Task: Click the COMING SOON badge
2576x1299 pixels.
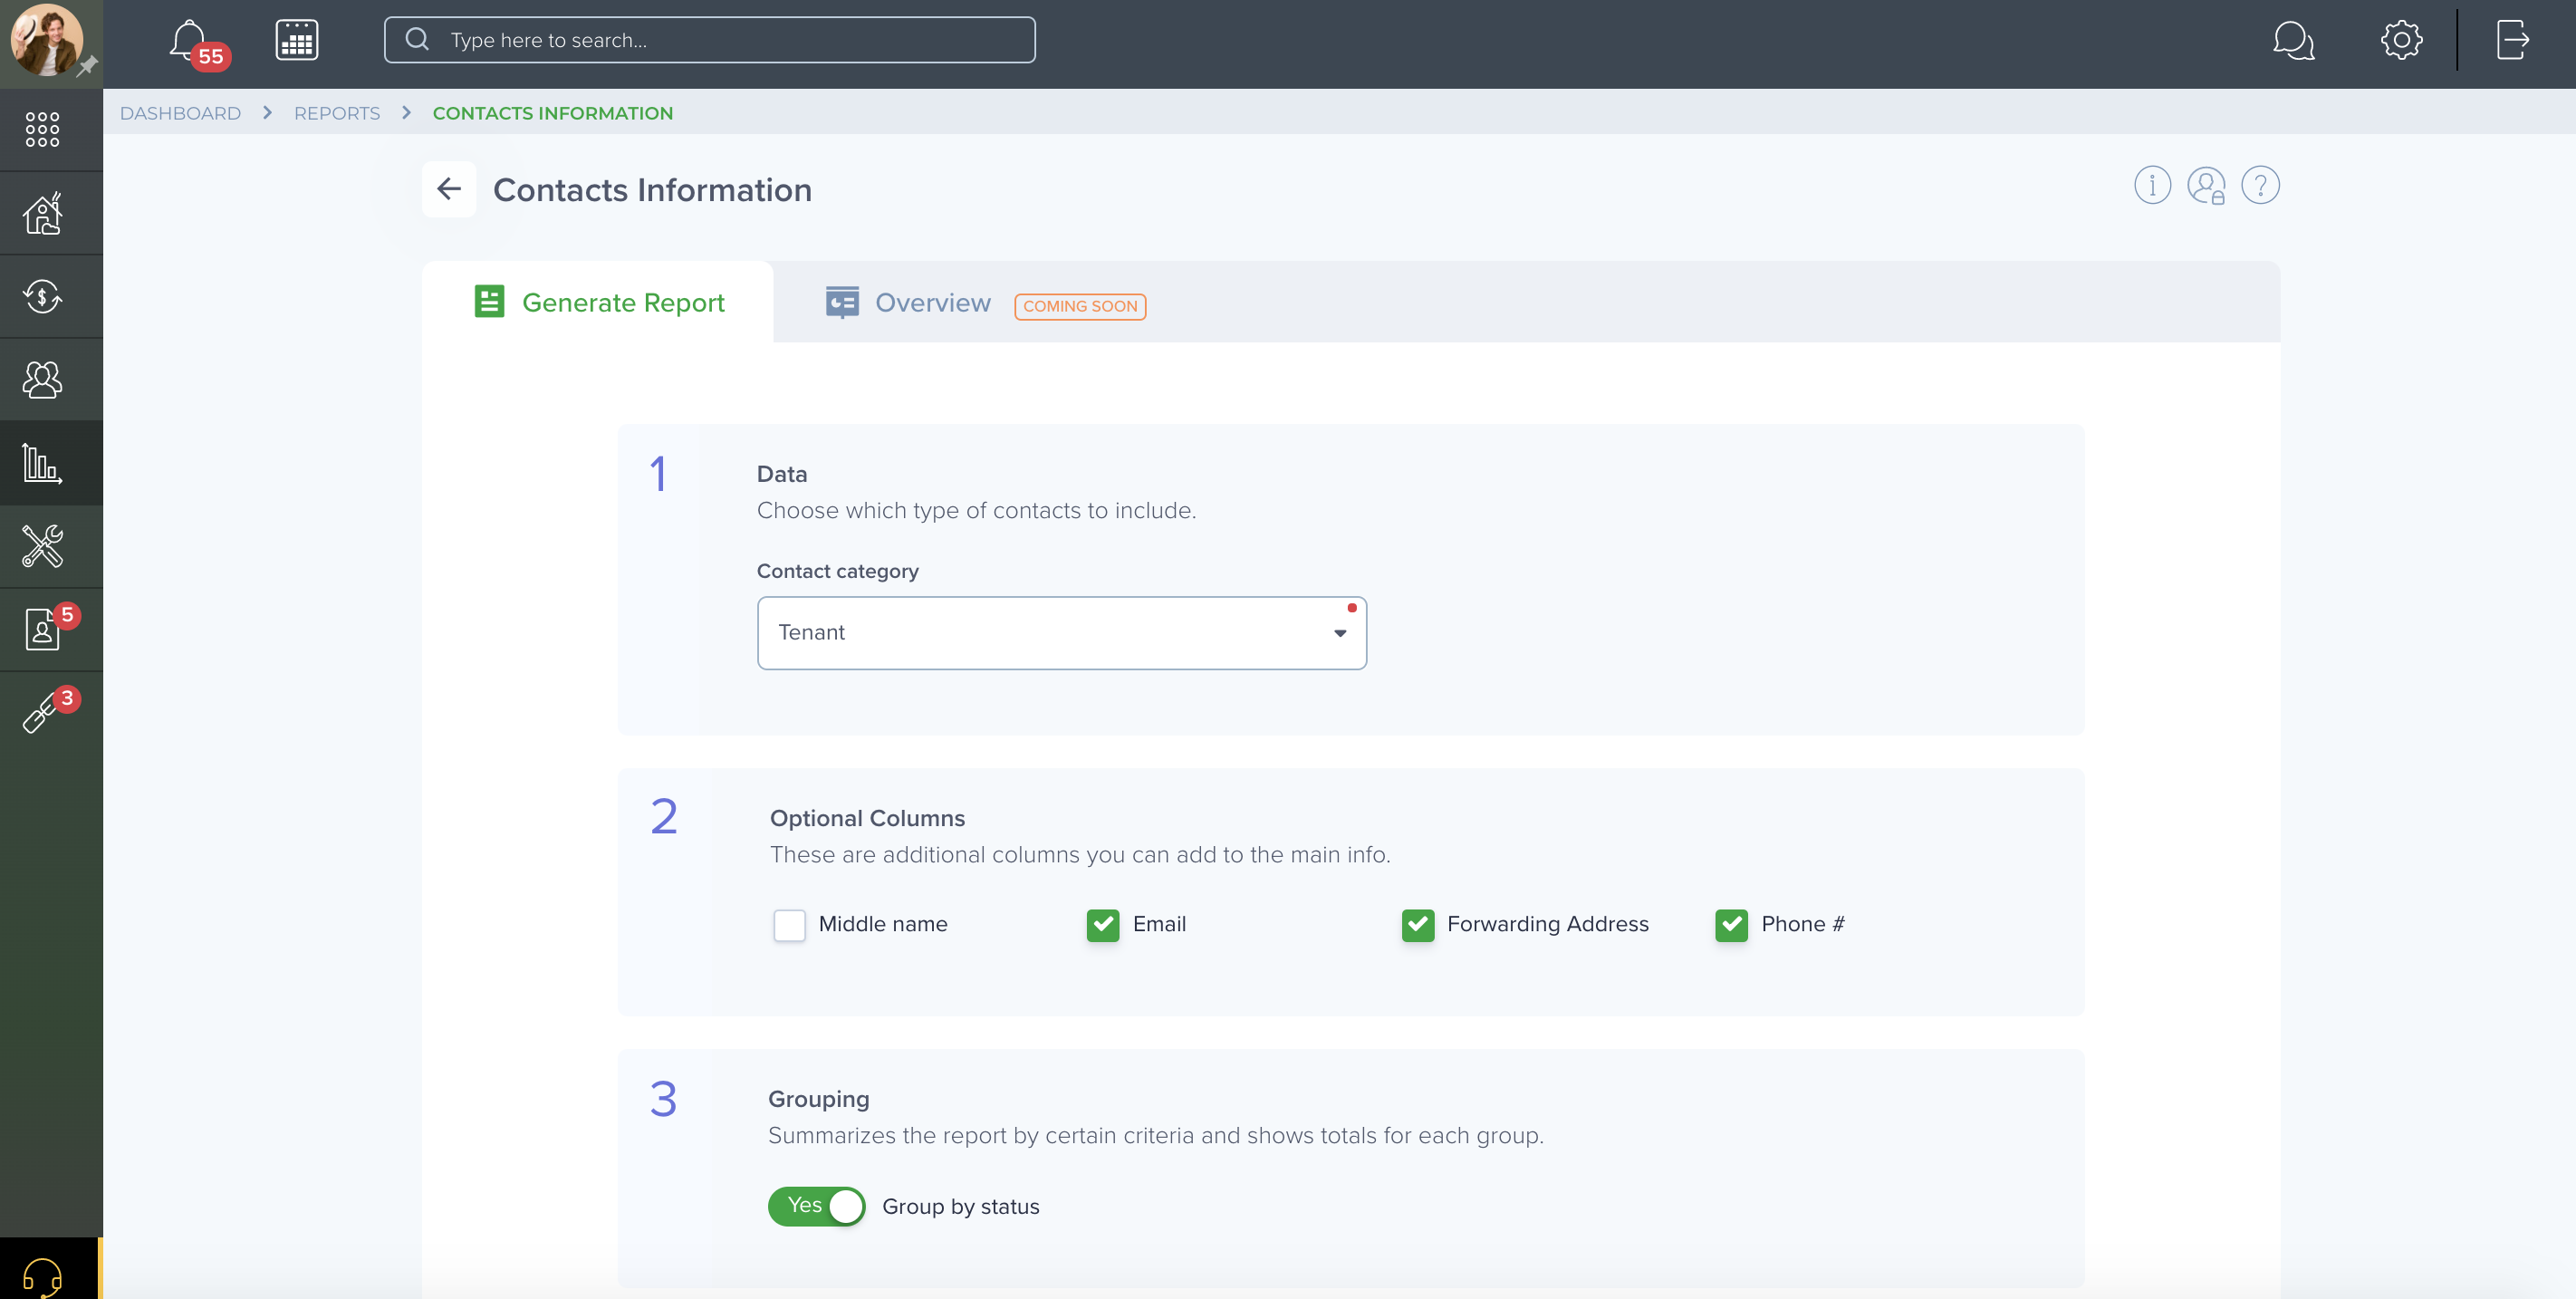Action: click(1080, 306)
